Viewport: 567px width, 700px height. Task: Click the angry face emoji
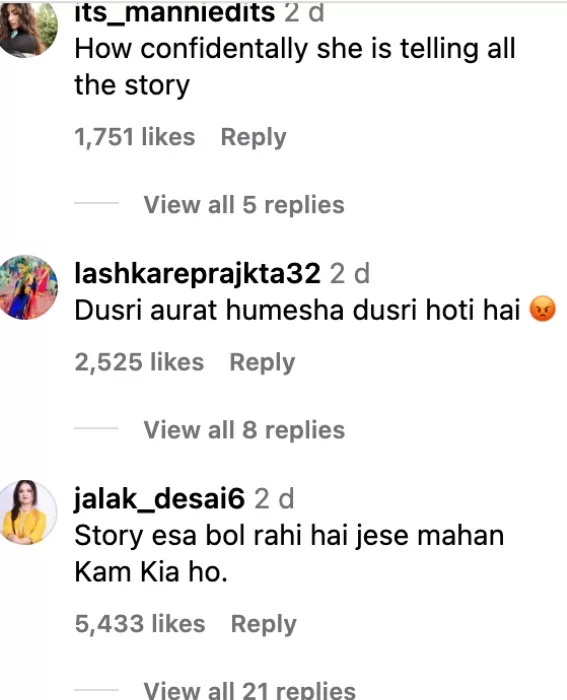pos(542,309)
